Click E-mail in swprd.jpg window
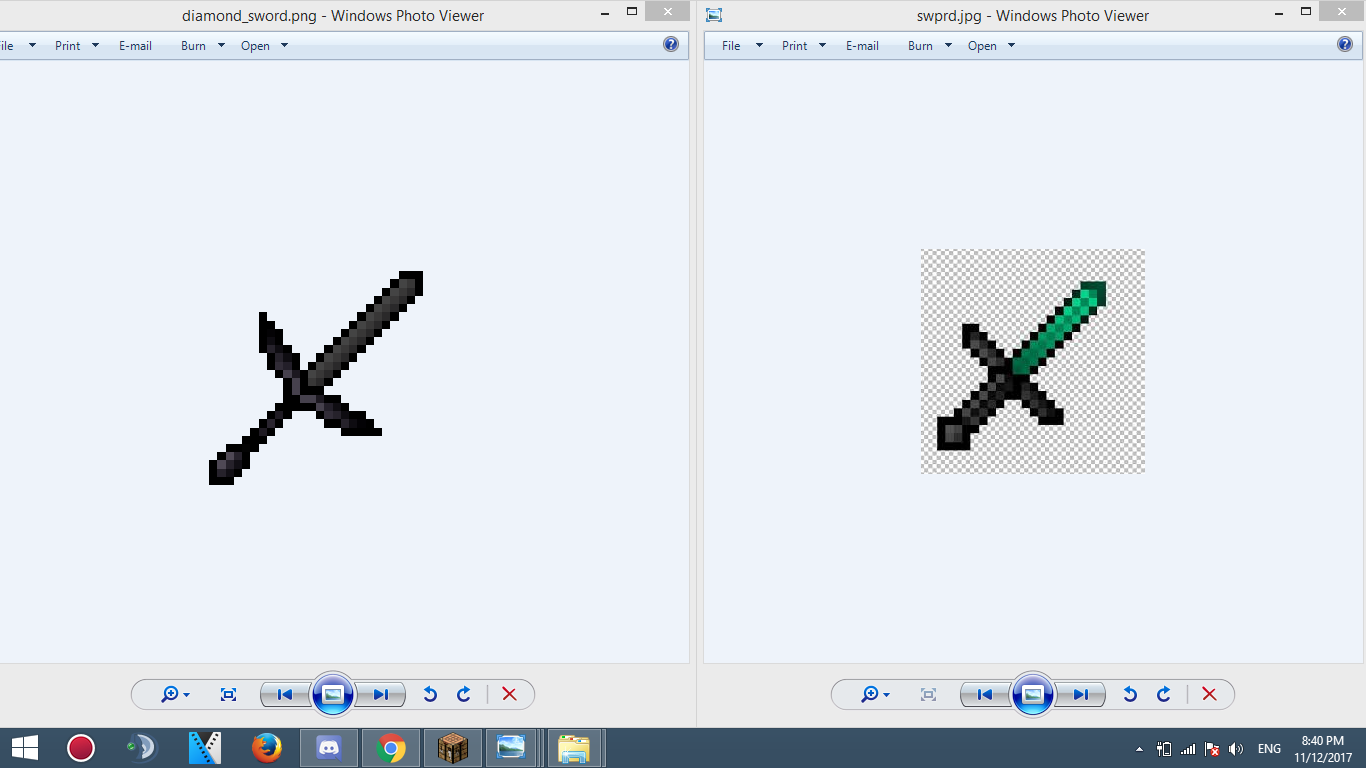The width and height of the screenshot is (1366, 768). [862, 46]
